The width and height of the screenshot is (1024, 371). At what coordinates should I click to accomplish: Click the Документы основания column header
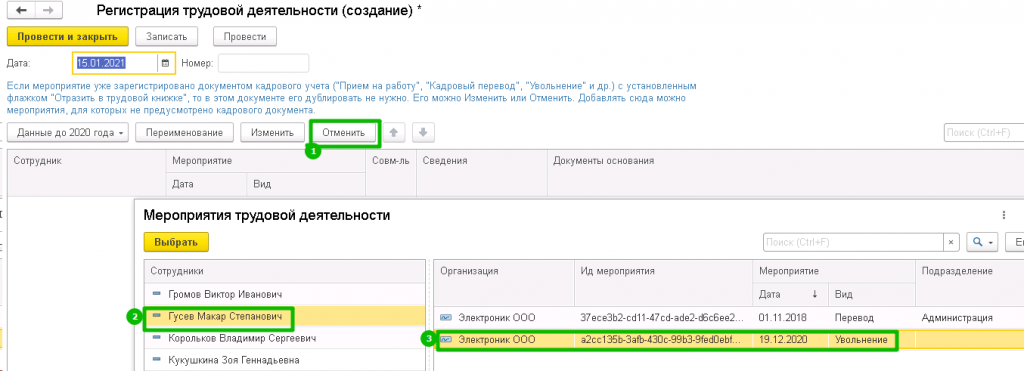[x=785, y=172]
